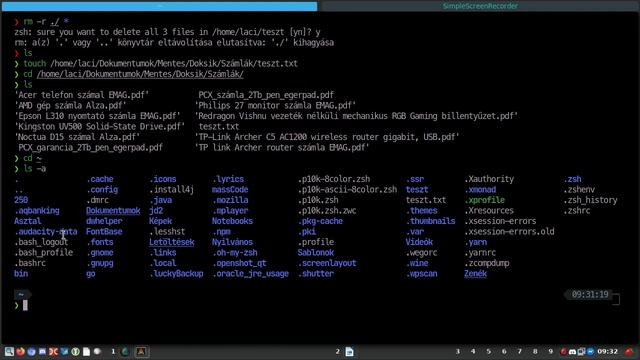Click the red icon at the taskbar's far end
Viewport: 640px width, 360px height.
[629, 351]
